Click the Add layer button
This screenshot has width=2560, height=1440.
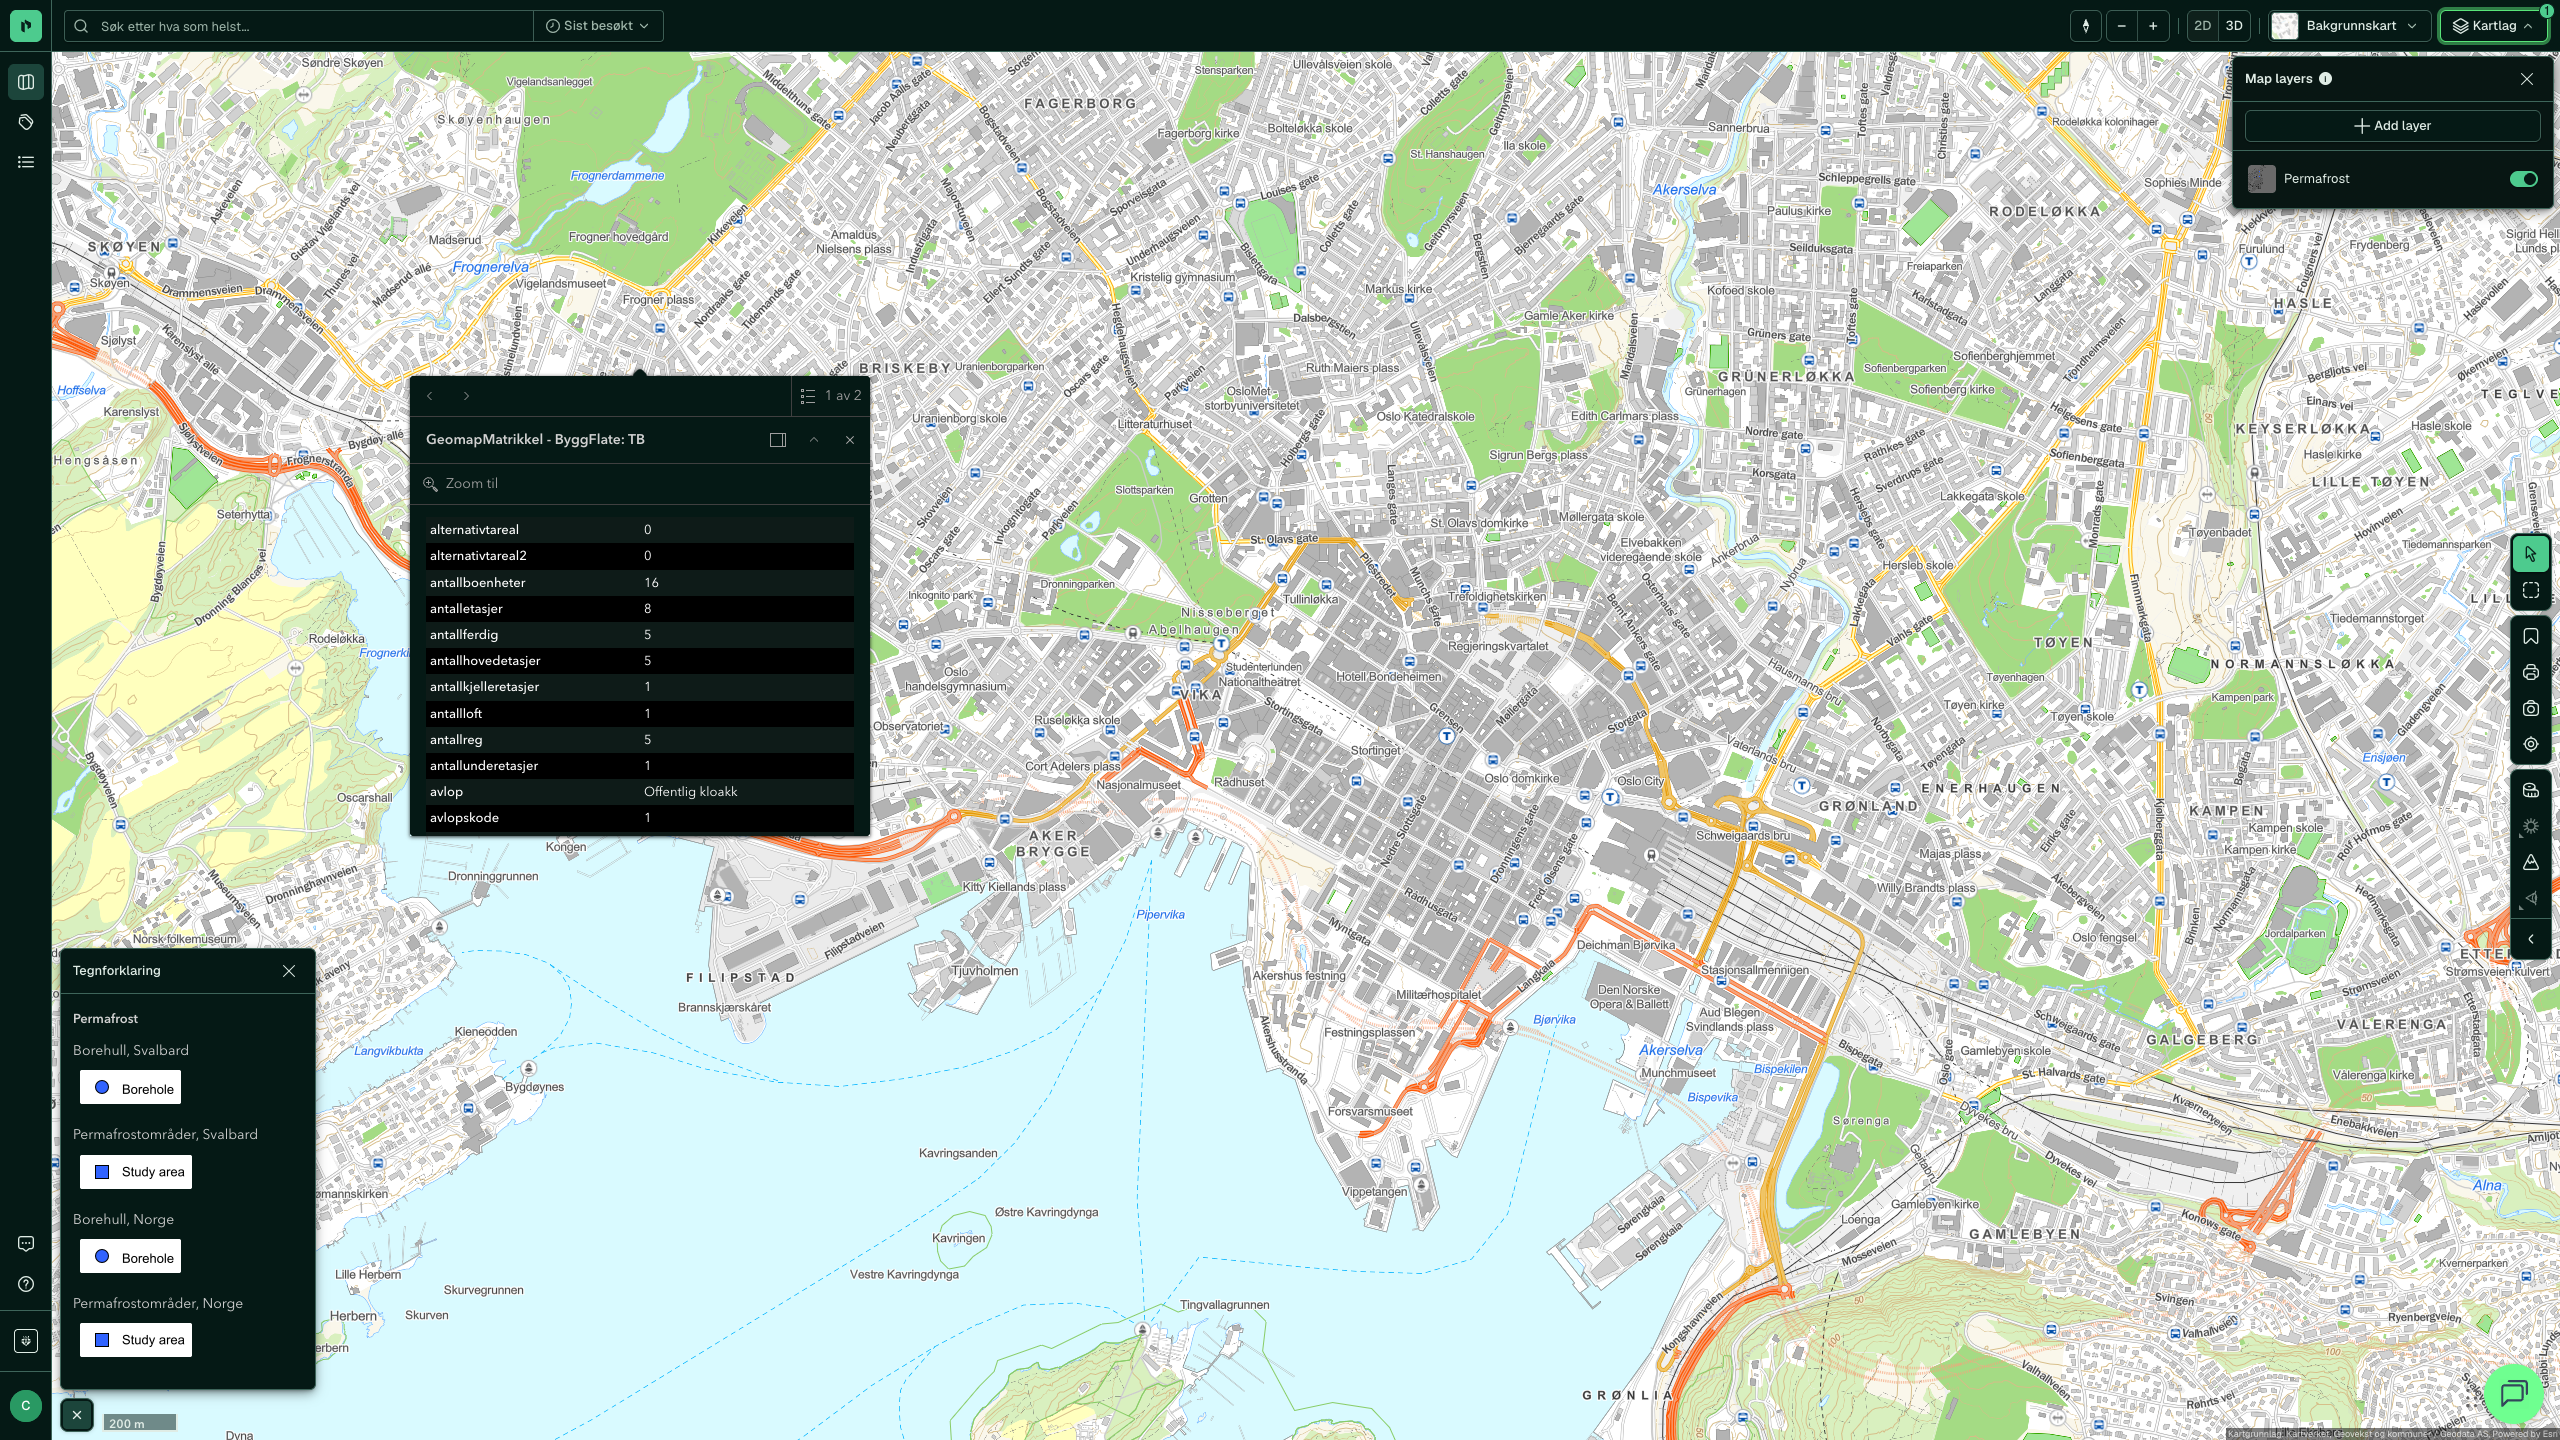click(2392, 126)
